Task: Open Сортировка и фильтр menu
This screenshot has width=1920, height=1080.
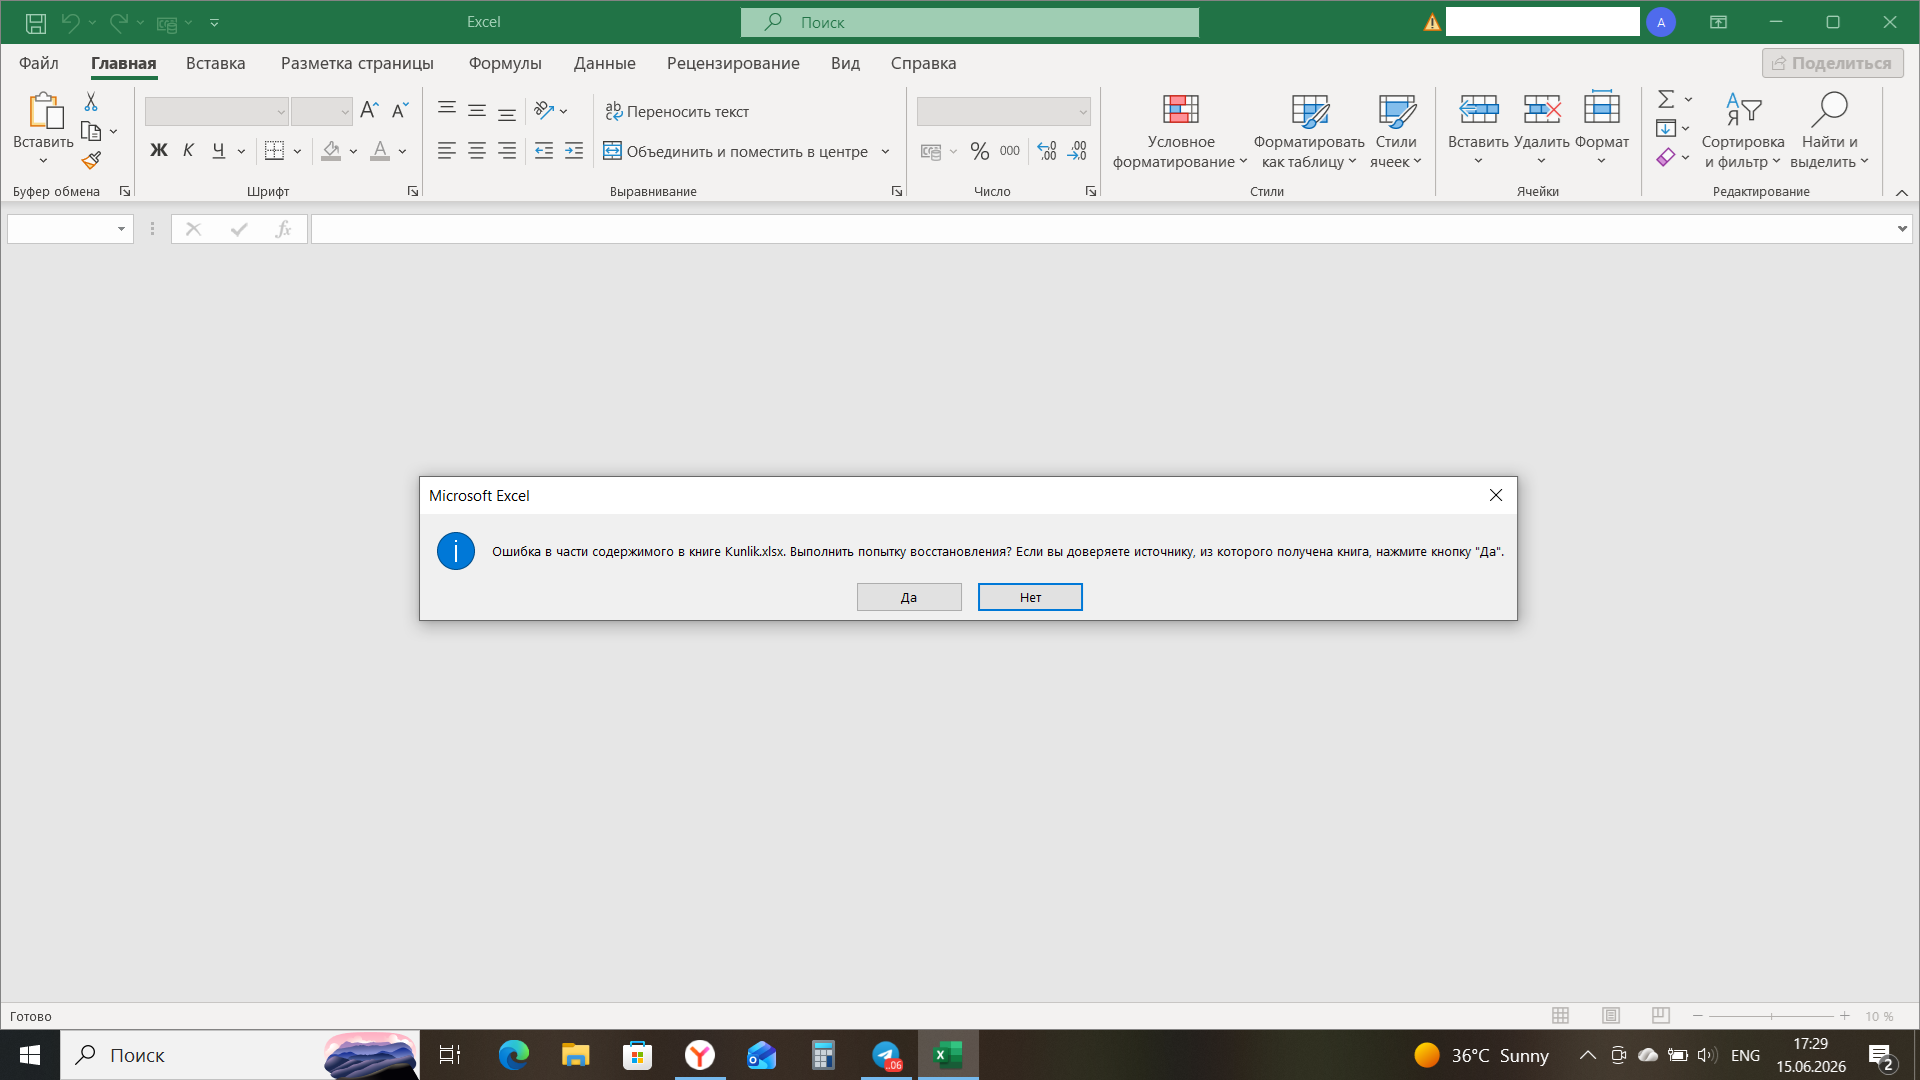Action: tap(1743, 130)
